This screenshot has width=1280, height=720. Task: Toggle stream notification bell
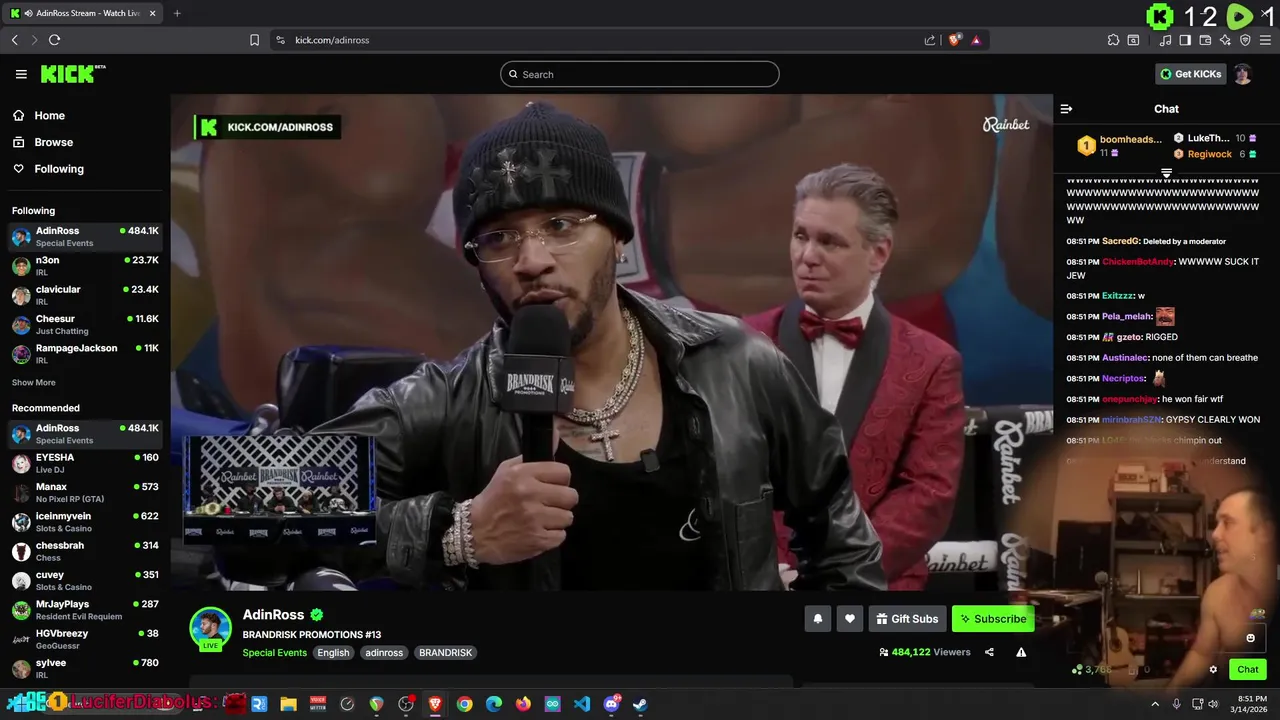817,619
